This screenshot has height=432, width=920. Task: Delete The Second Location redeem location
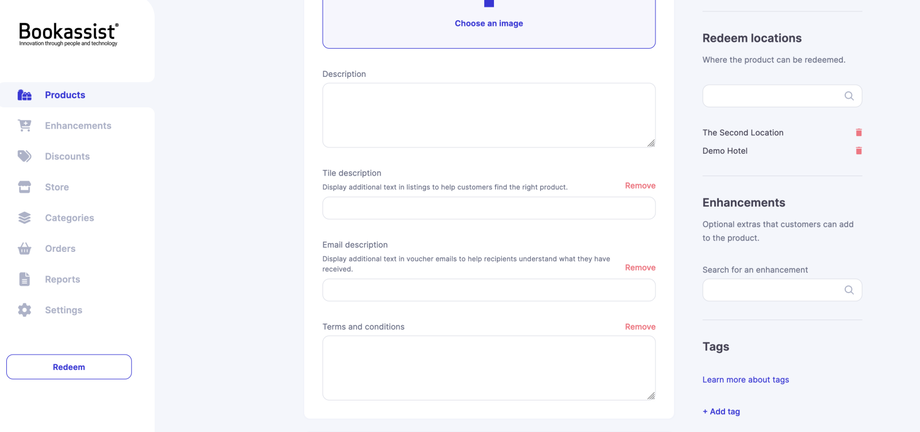(x=858, y=132)
